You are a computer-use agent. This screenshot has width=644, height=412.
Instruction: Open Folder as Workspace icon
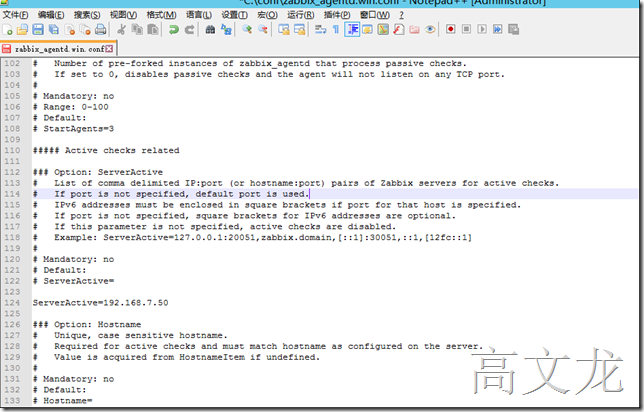coord(414,30)
